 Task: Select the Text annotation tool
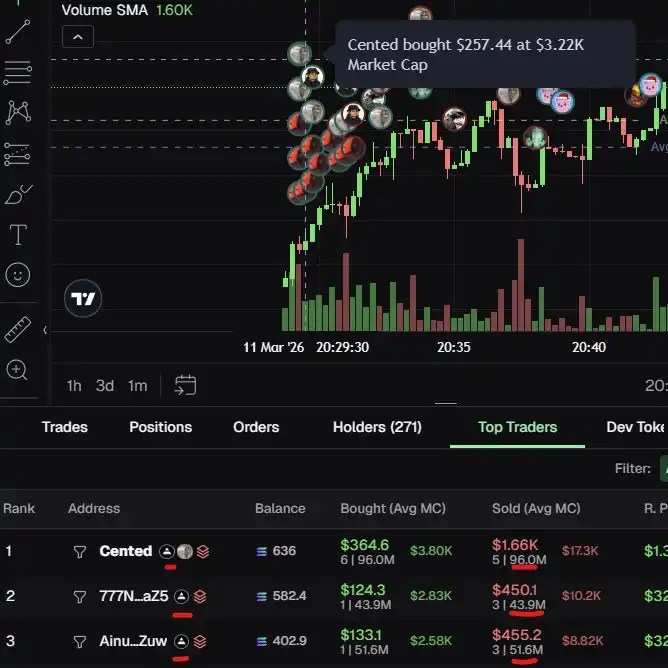pyautogui.click(x=18, y=236)
